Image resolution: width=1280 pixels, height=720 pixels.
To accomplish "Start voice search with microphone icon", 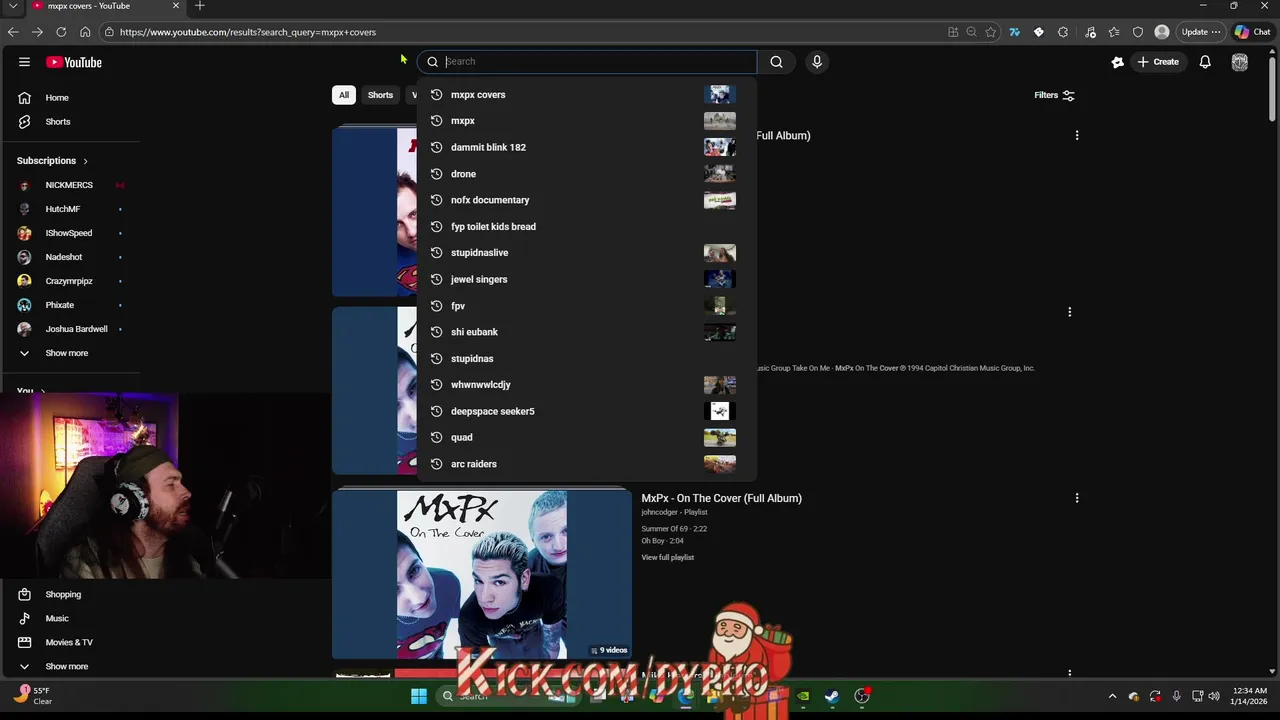I will [x=817, y=62].
